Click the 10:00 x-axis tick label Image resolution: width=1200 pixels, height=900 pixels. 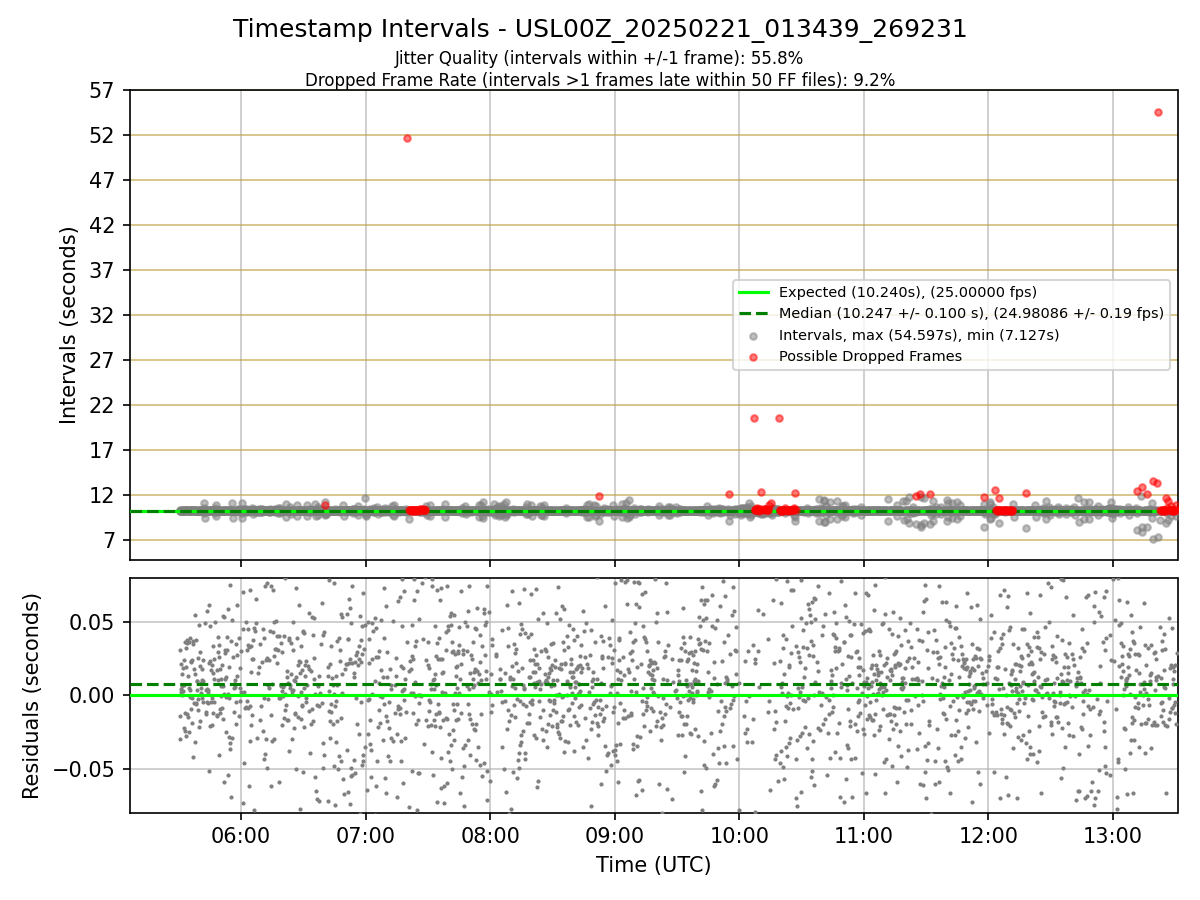(739, 837)
